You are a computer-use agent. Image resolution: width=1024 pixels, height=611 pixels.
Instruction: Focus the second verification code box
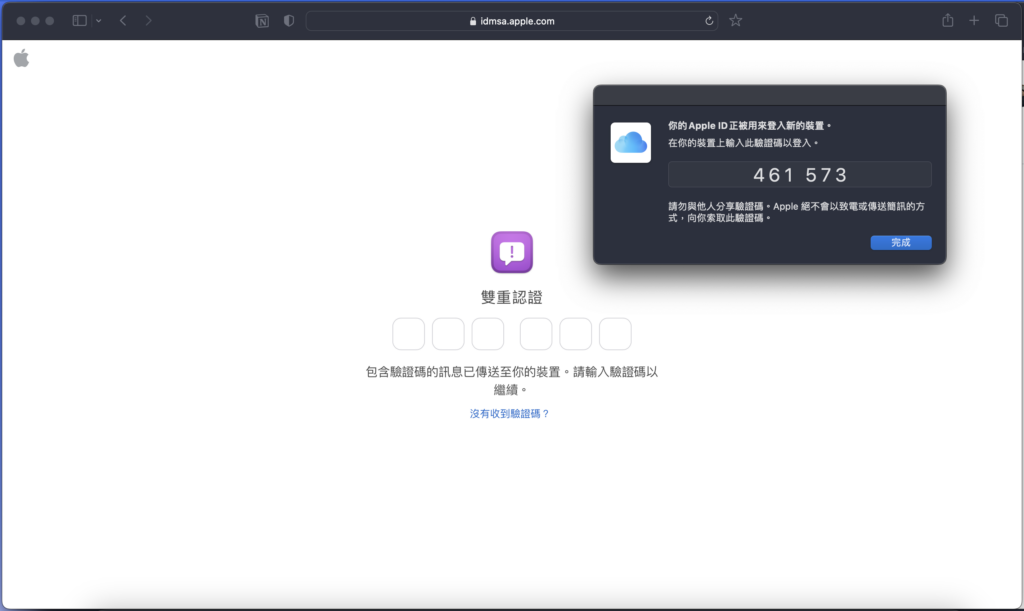coord(448,334)
